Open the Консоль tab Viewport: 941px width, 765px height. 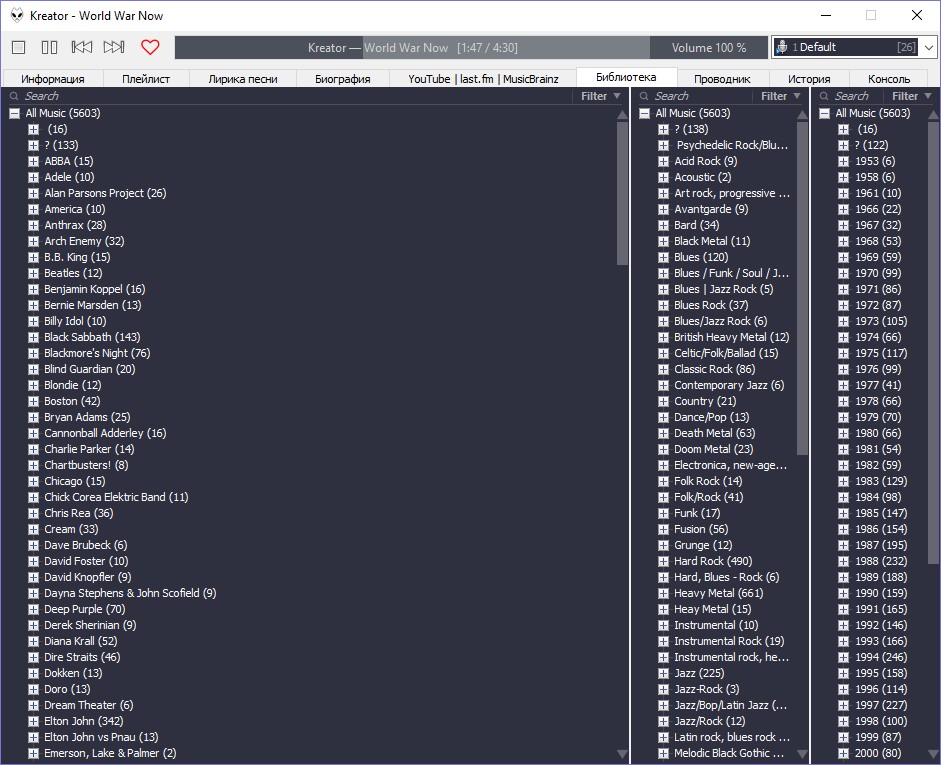pos(889,79)
